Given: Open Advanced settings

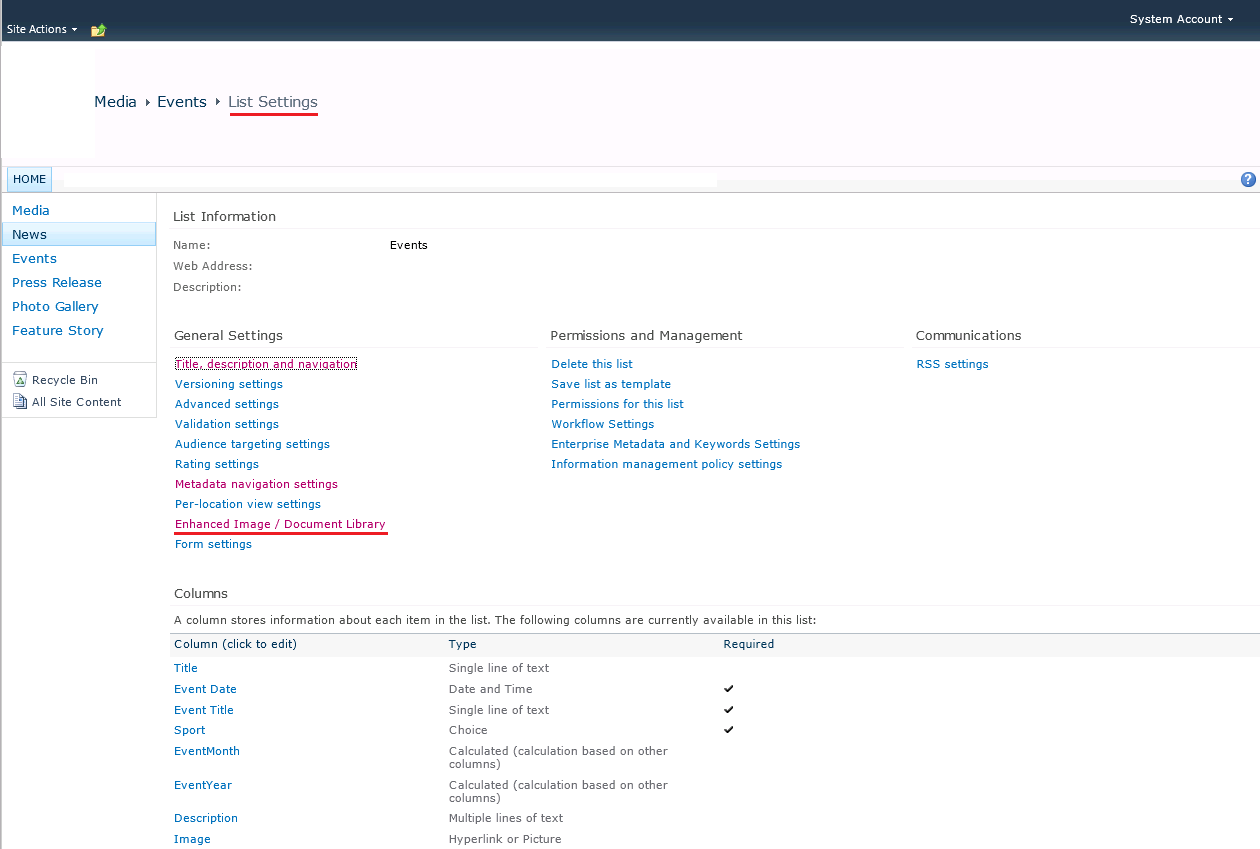Looking at the screenshot, I should (x=227, y=404).
